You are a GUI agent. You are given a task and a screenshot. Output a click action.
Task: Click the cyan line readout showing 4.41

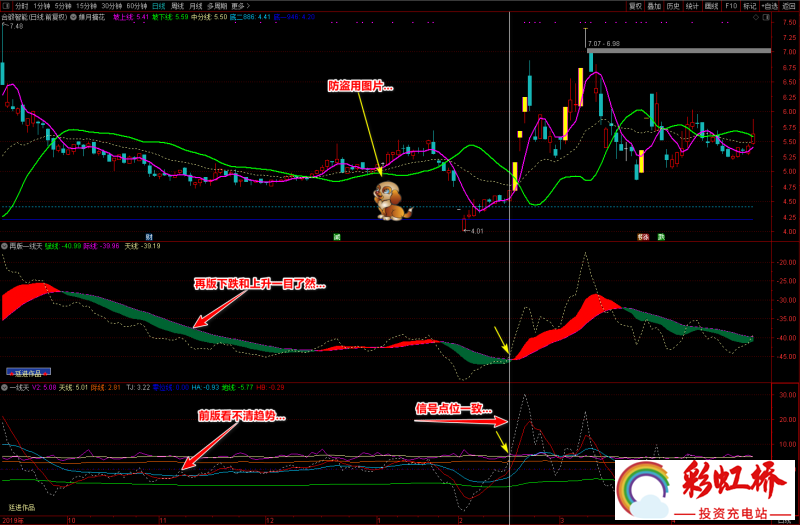coord(250,17)
